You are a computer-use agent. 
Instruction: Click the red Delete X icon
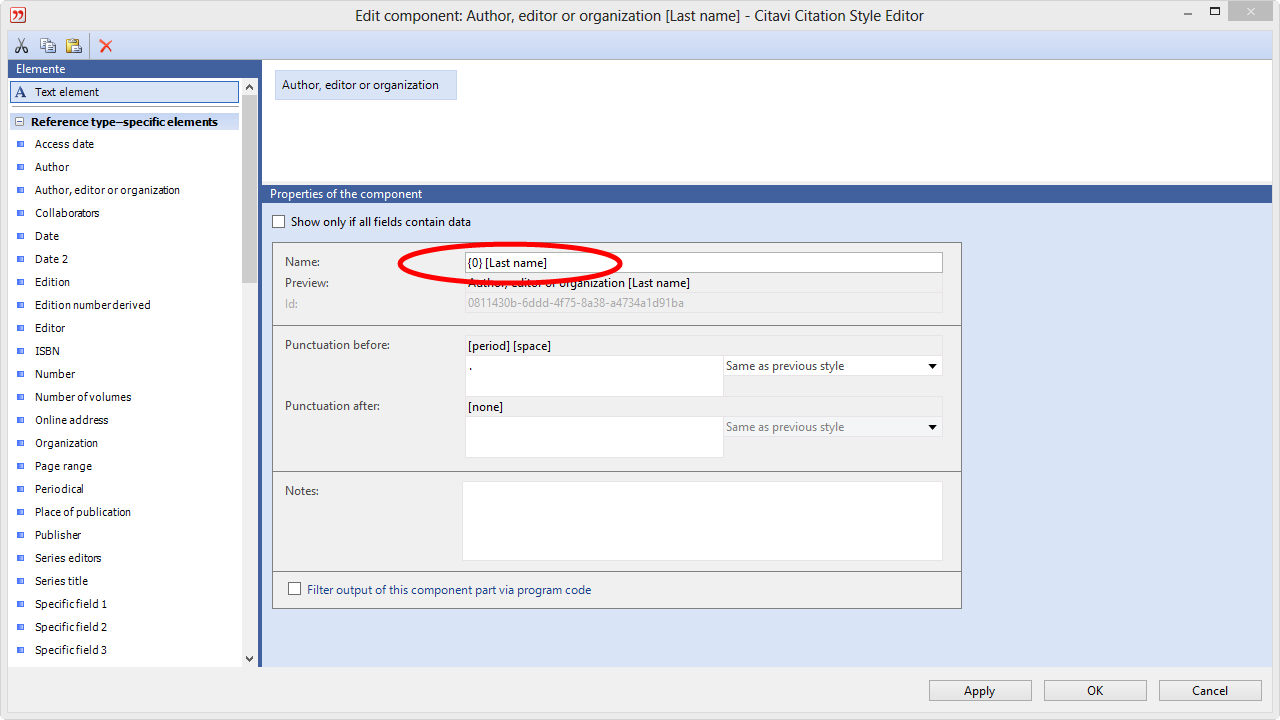(x=106, y=46)
